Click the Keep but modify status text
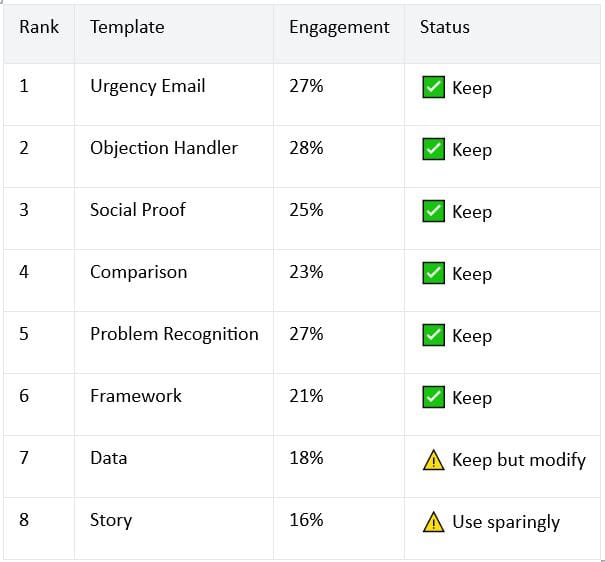The width and height of the screenshot is (605, 562). point(519,460)
